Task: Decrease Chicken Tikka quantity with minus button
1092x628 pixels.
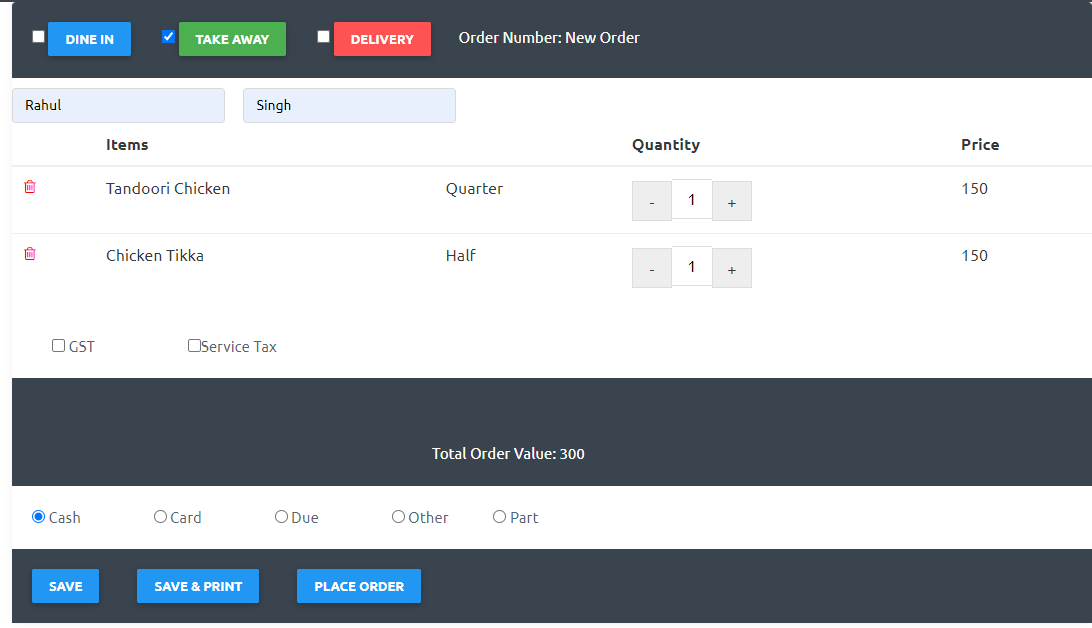Action: click(652, 269)
